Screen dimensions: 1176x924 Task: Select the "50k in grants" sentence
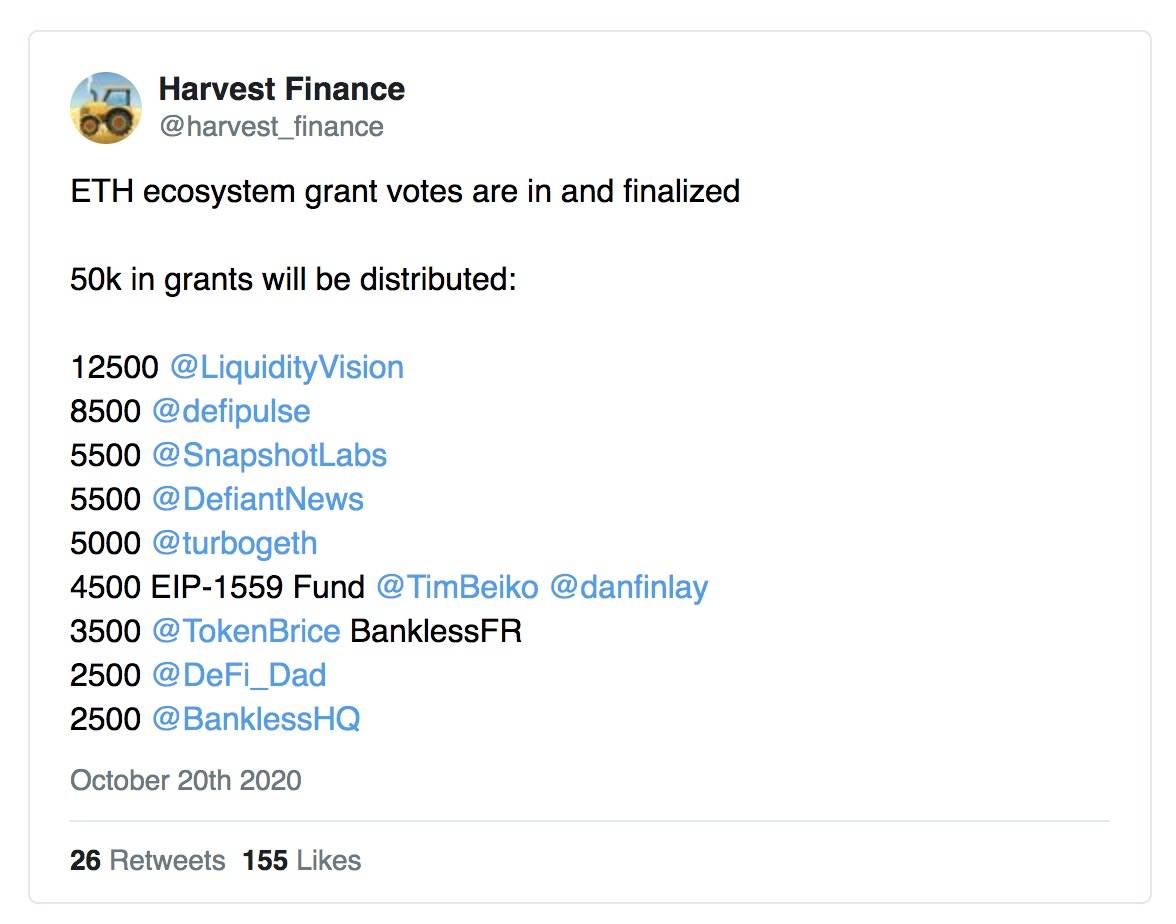pyautogui.click(x=293, y=280)
